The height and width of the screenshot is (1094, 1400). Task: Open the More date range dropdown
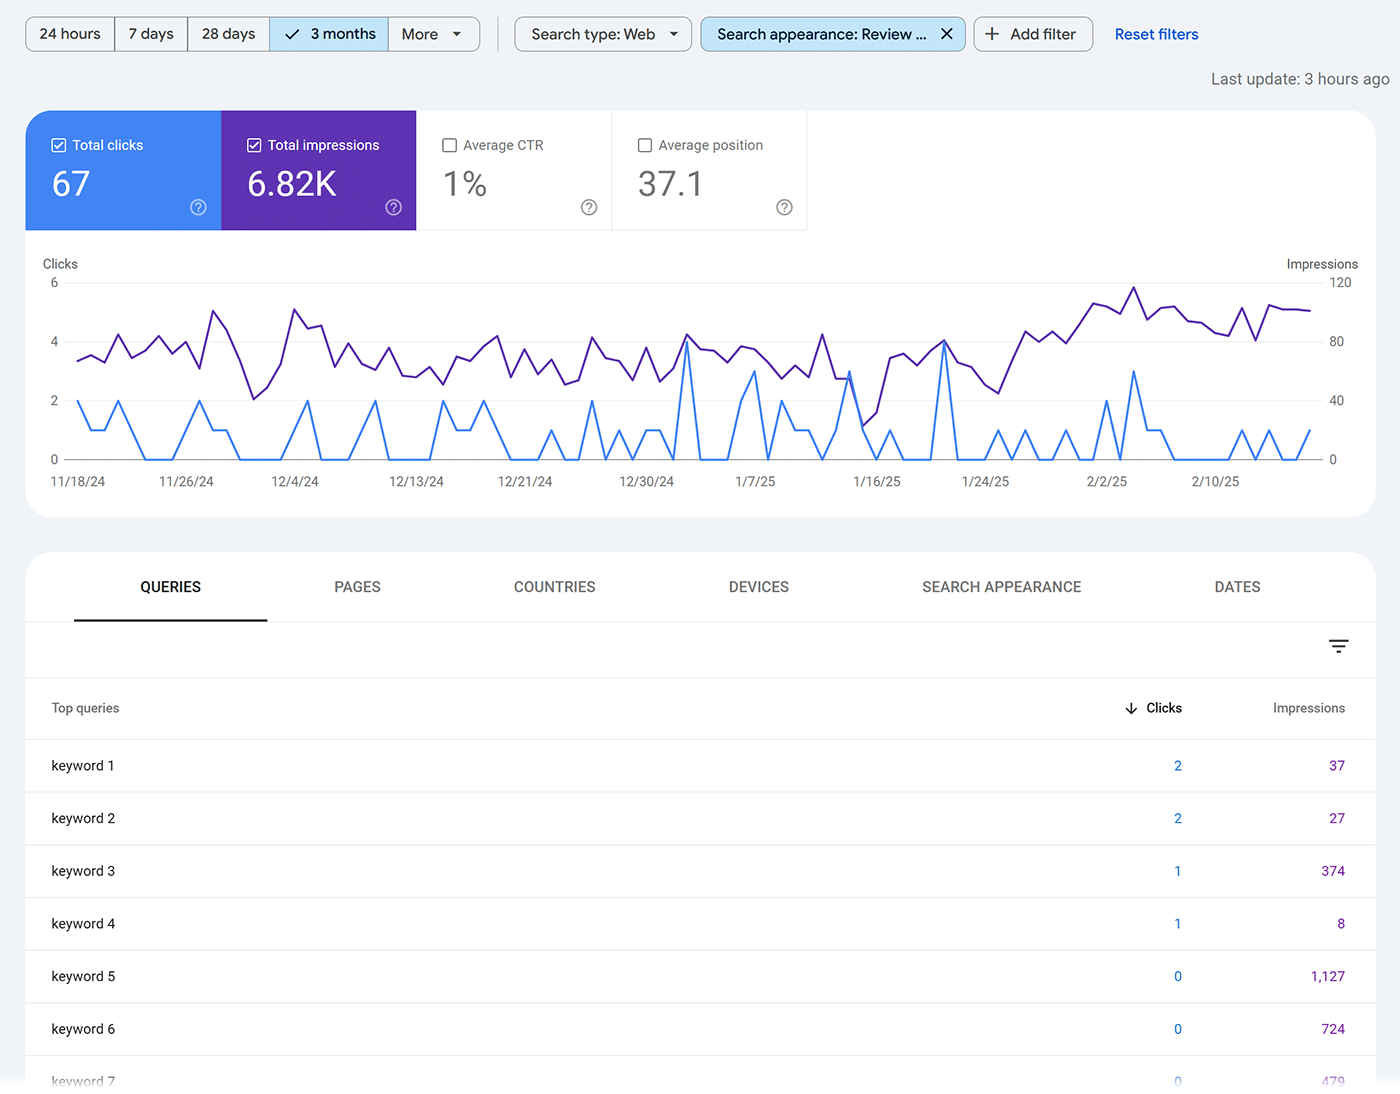pyautogui.click(x=433, y=33)
